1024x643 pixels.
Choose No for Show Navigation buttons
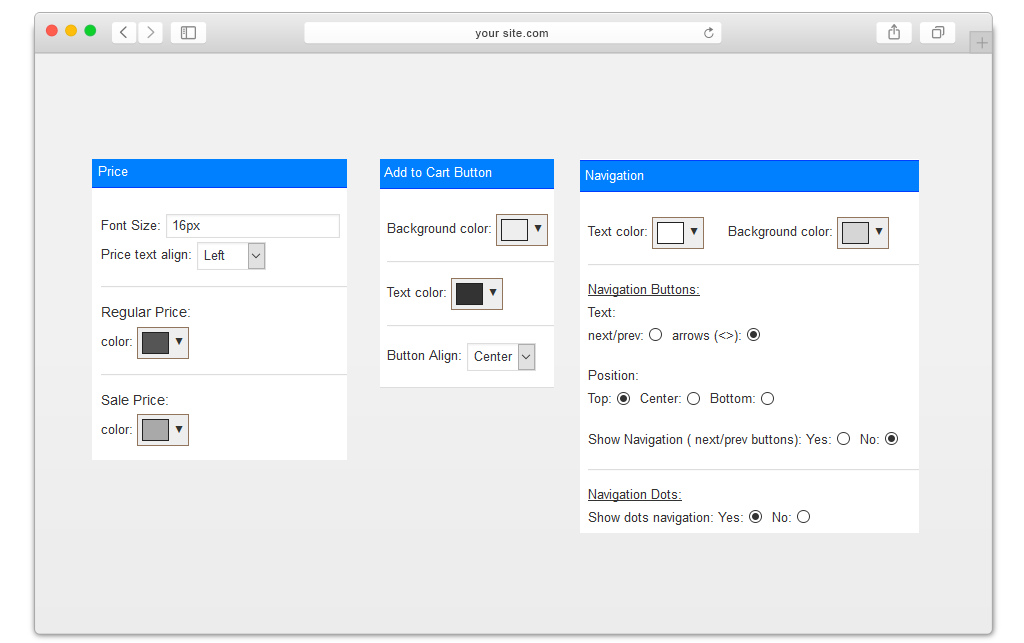[x=891, y=439]
